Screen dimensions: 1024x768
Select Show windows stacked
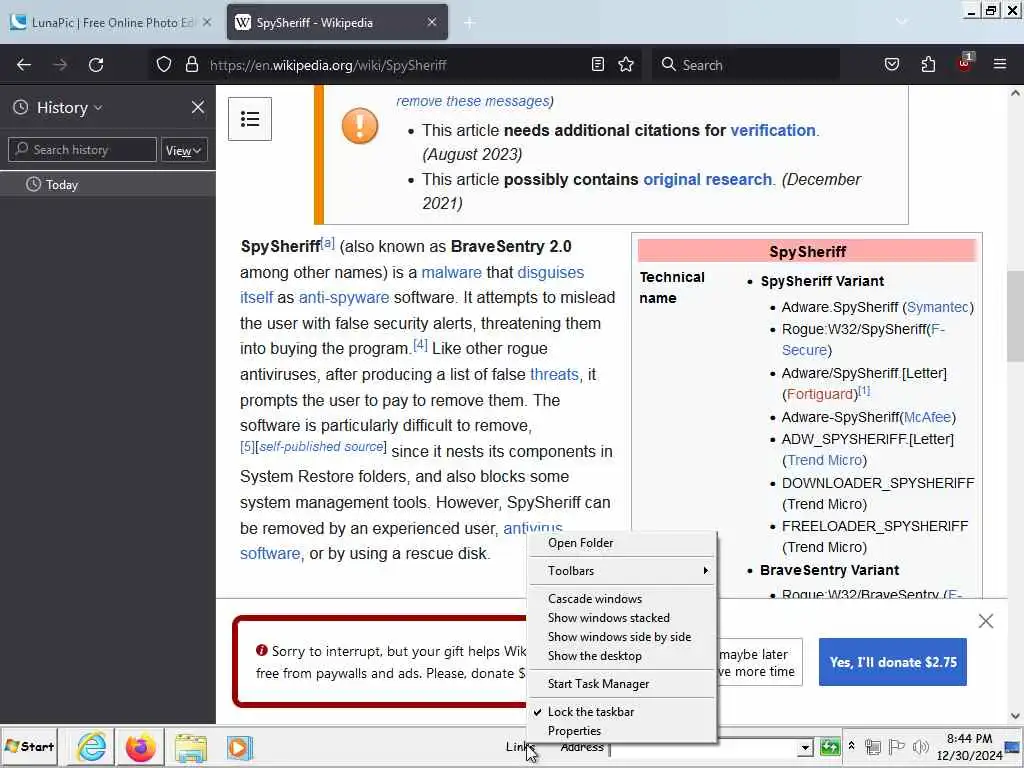coord(622,618)
